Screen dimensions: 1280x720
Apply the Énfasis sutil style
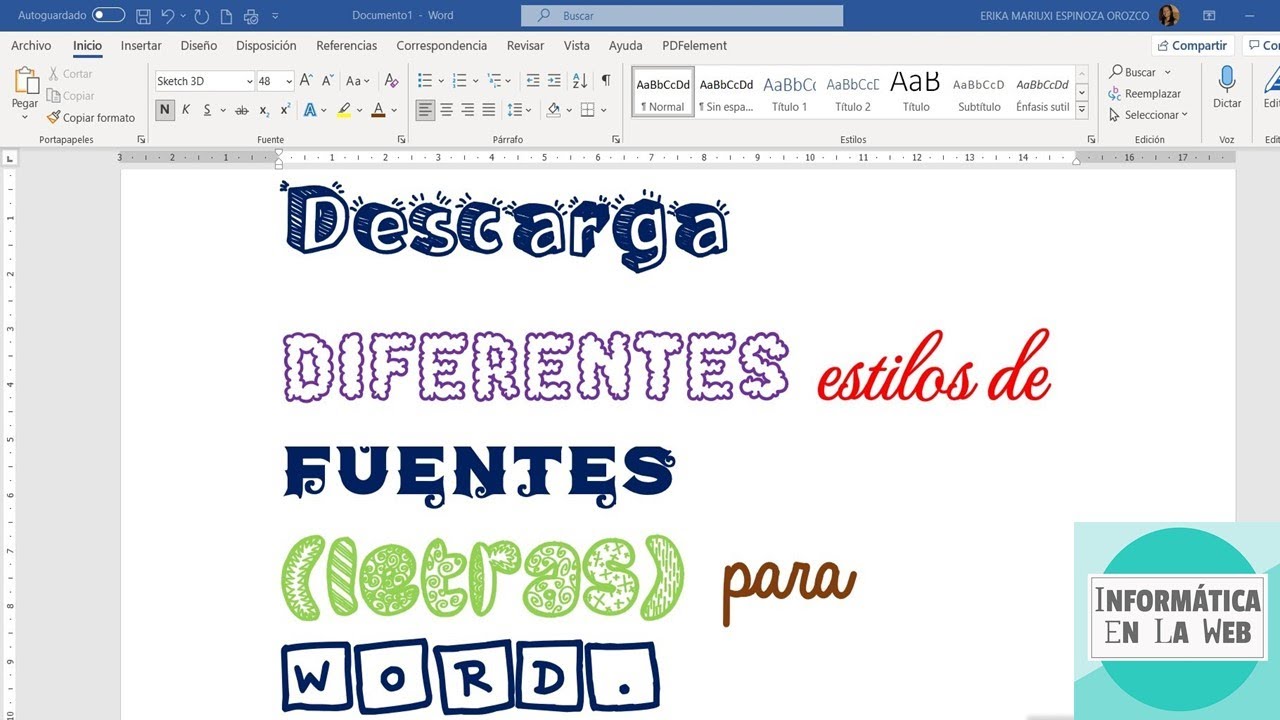[1042, 92]
